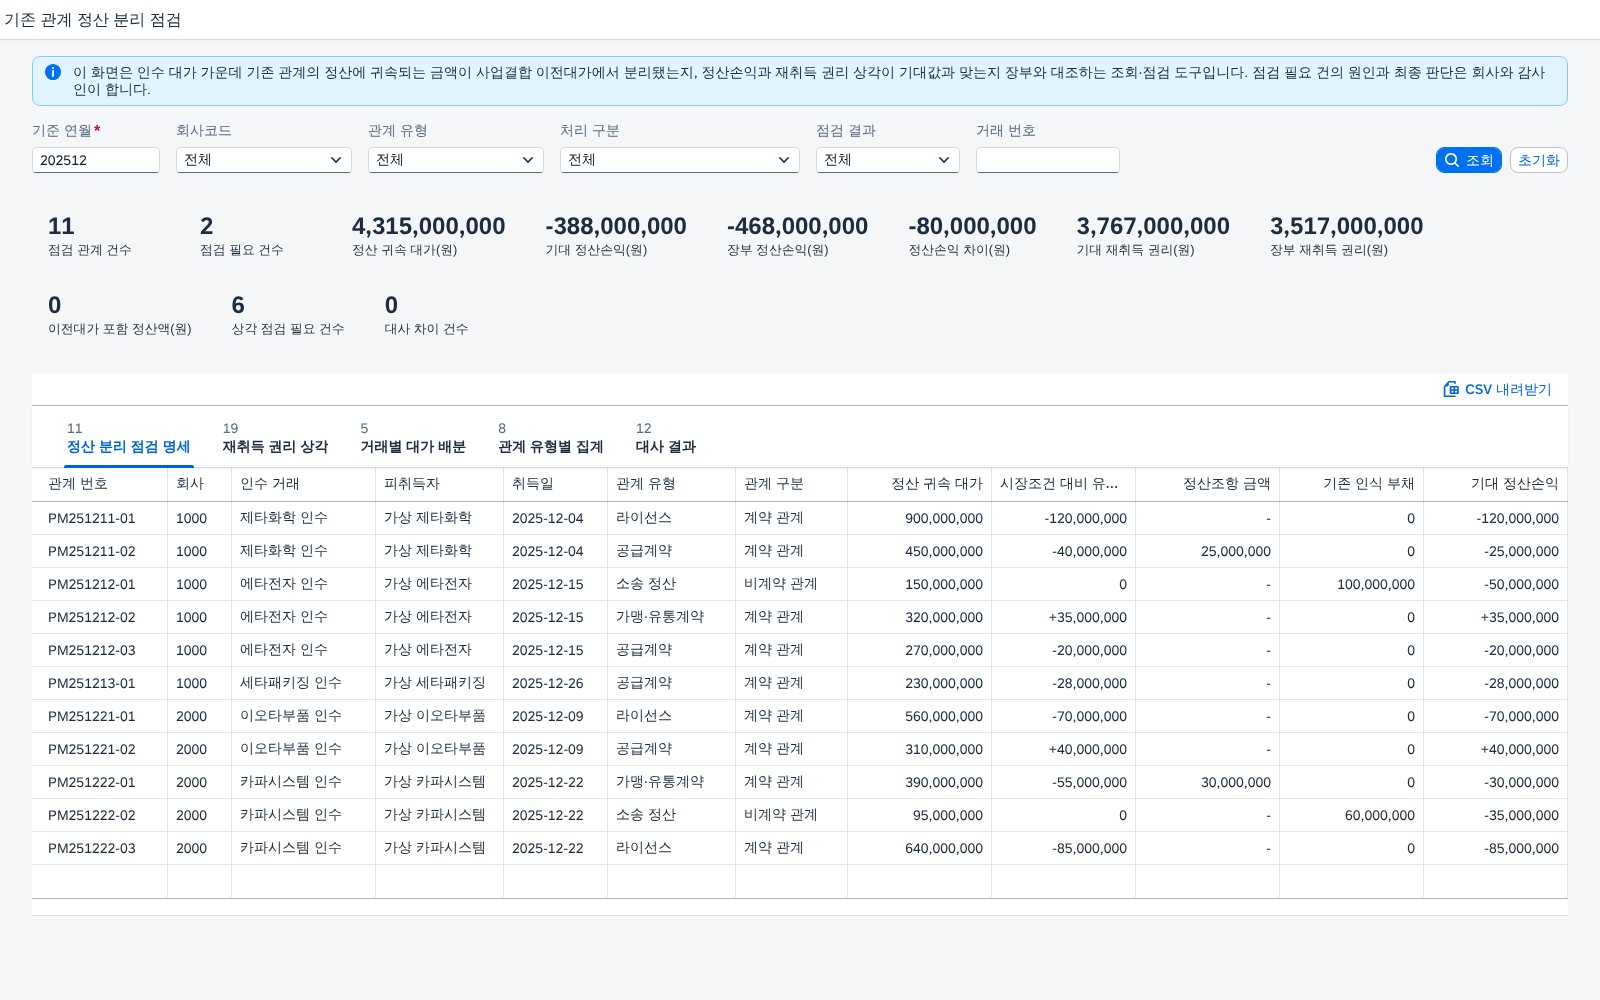Viewport: 1600px width, 1000px height.
Task: Click relation number PM251213-01
Action: tap(92, 683)
